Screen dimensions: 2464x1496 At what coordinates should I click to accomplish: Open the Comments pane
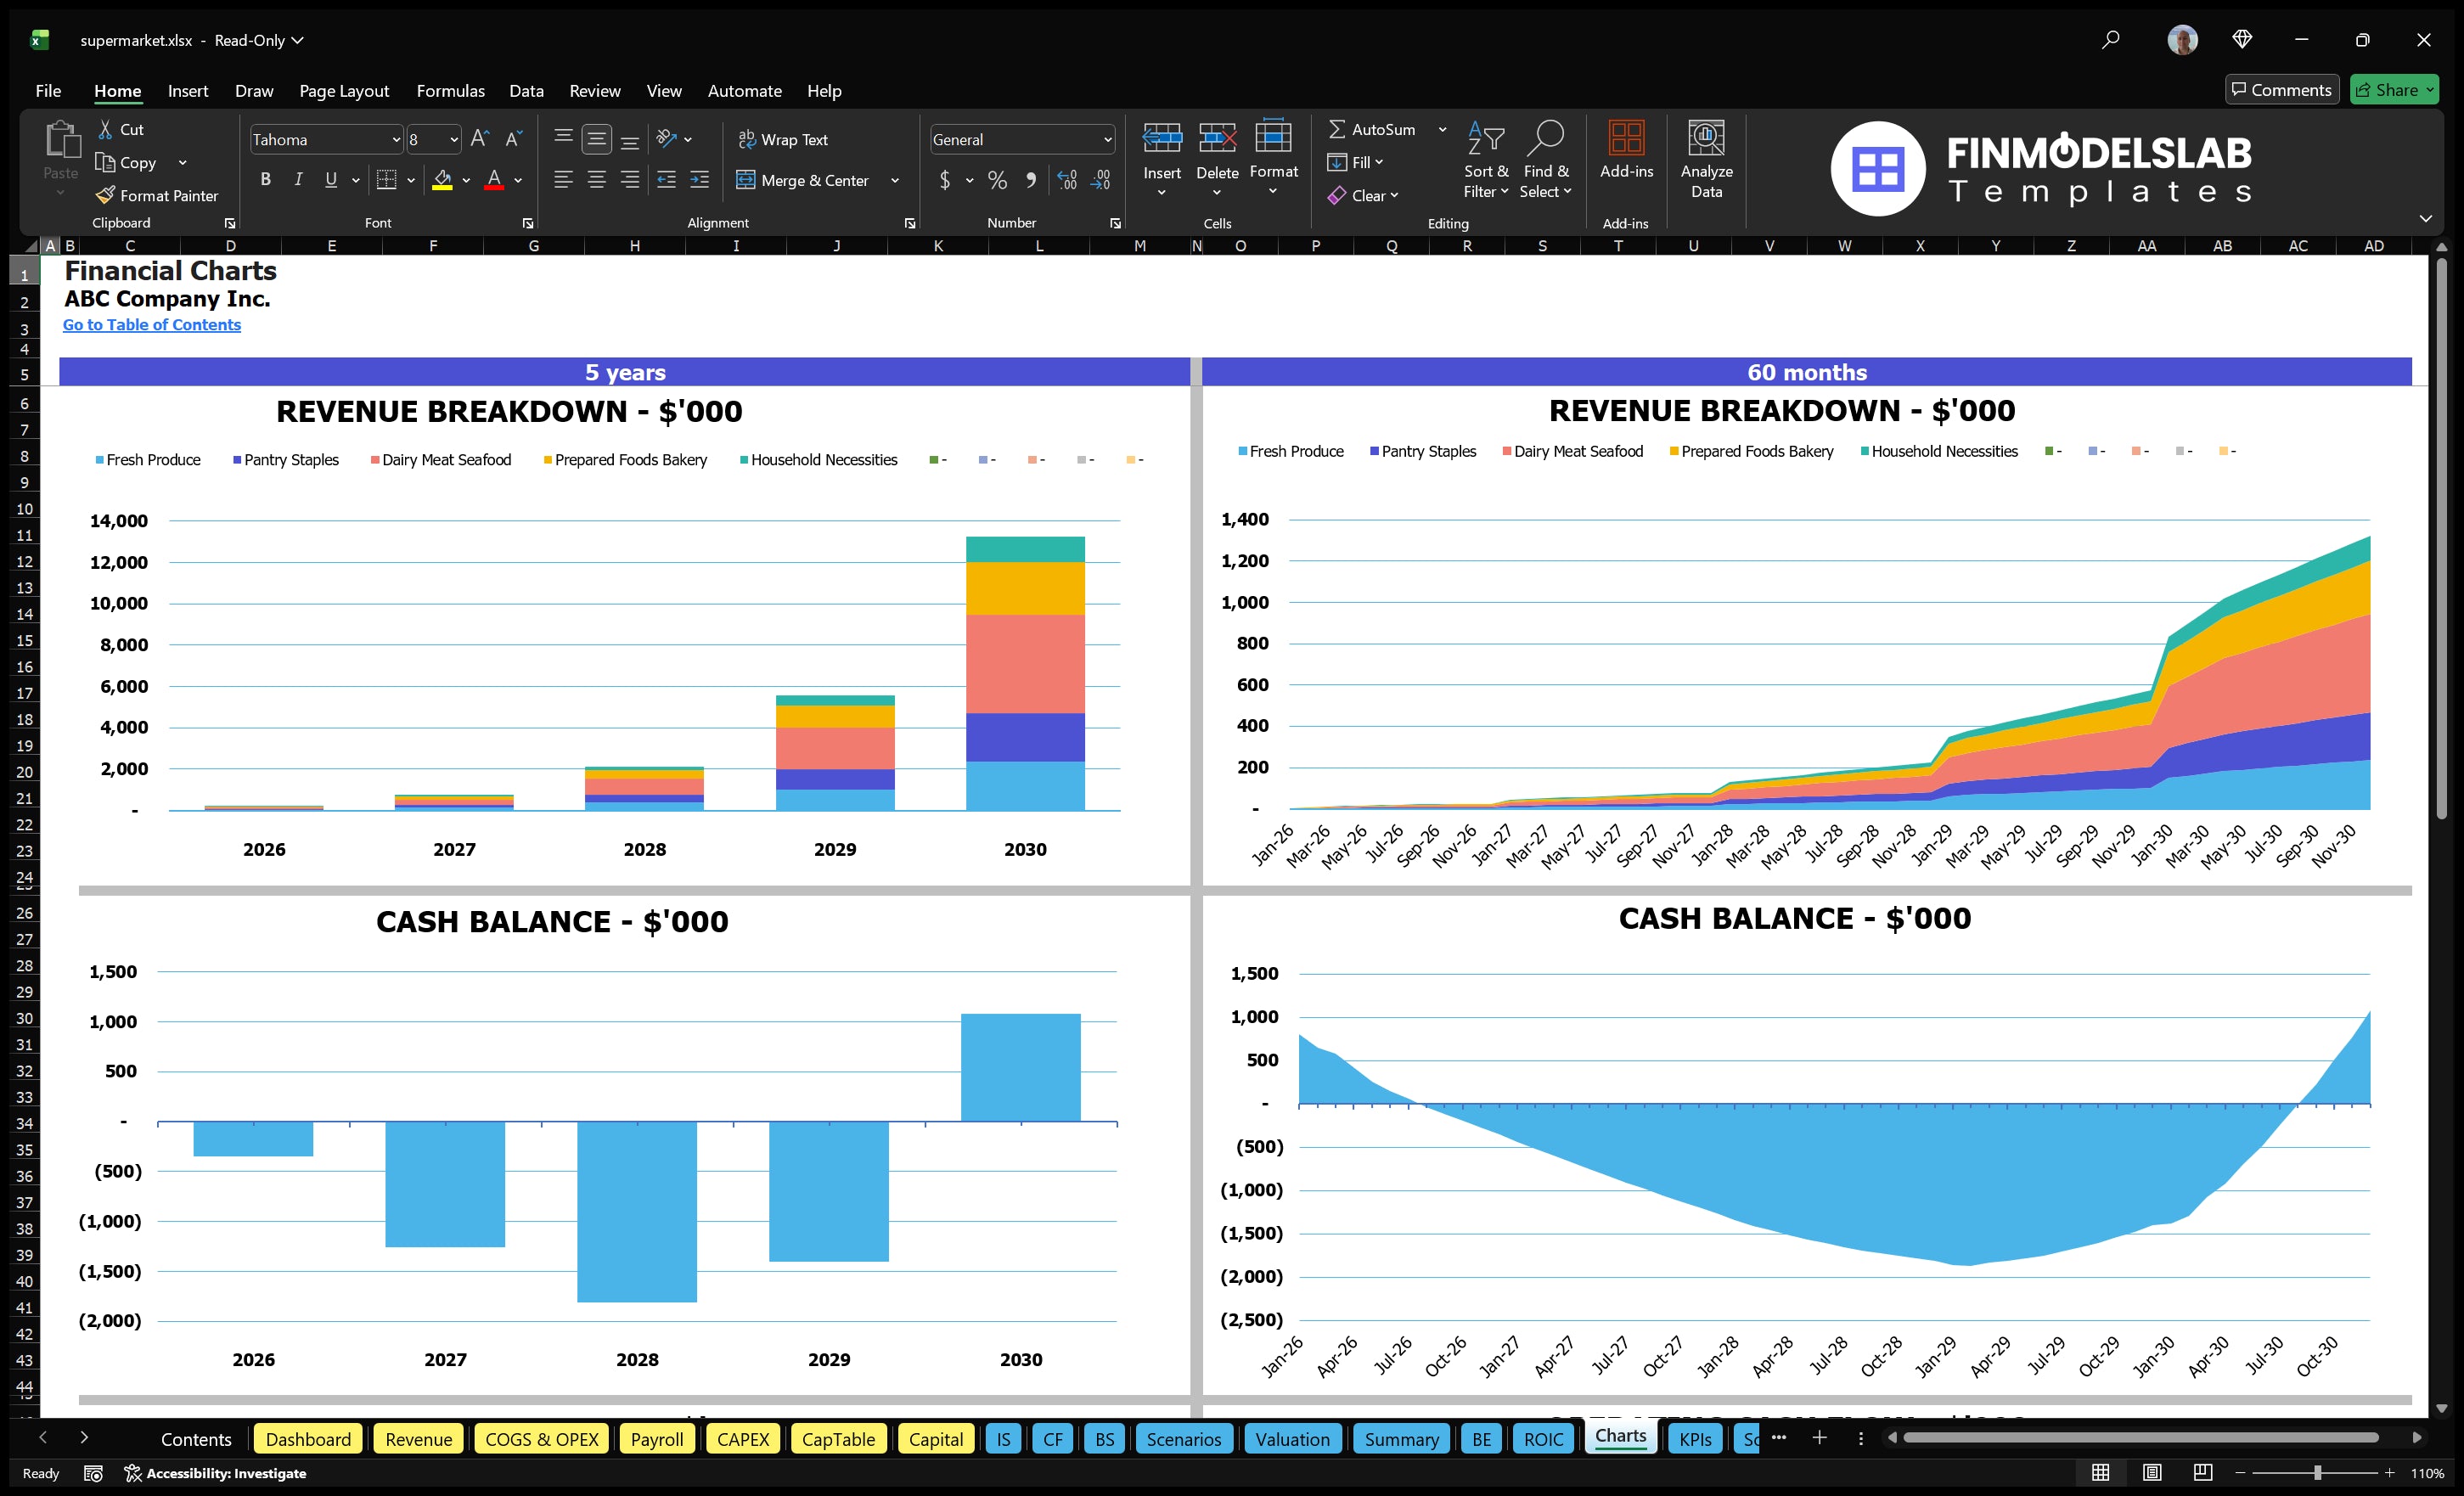pos(2282,89)
